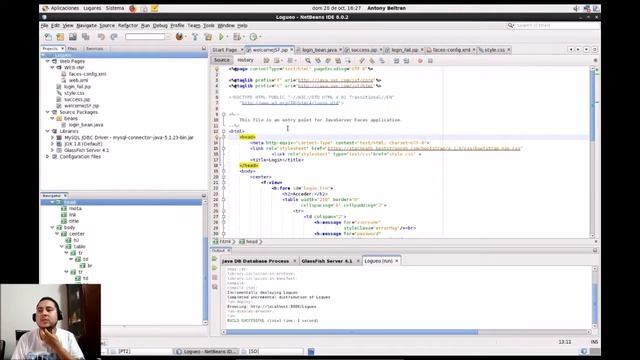The image size is (640, 360).
Task: Expand the JDK 1.8 (Default) node
Action: click(x=53, y=144)
